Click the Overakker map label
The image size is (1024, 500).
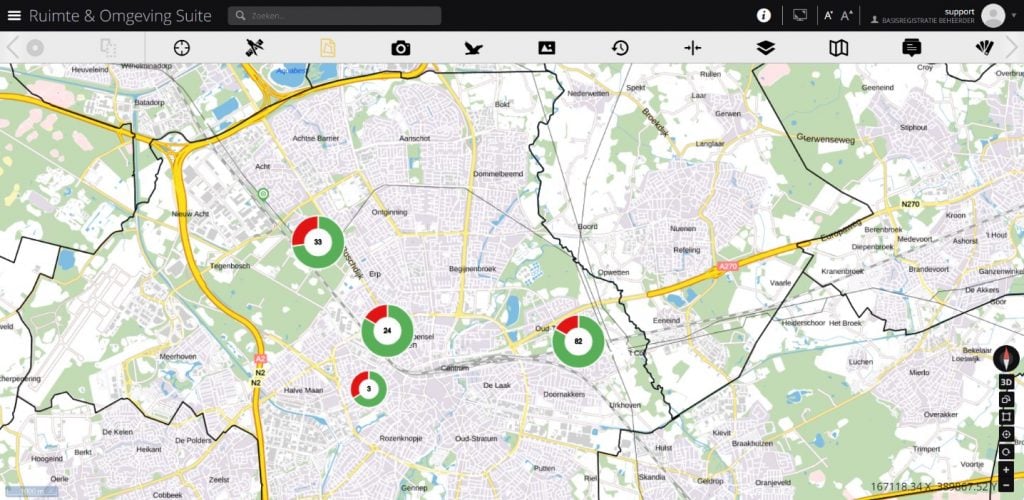pos(940,414)
